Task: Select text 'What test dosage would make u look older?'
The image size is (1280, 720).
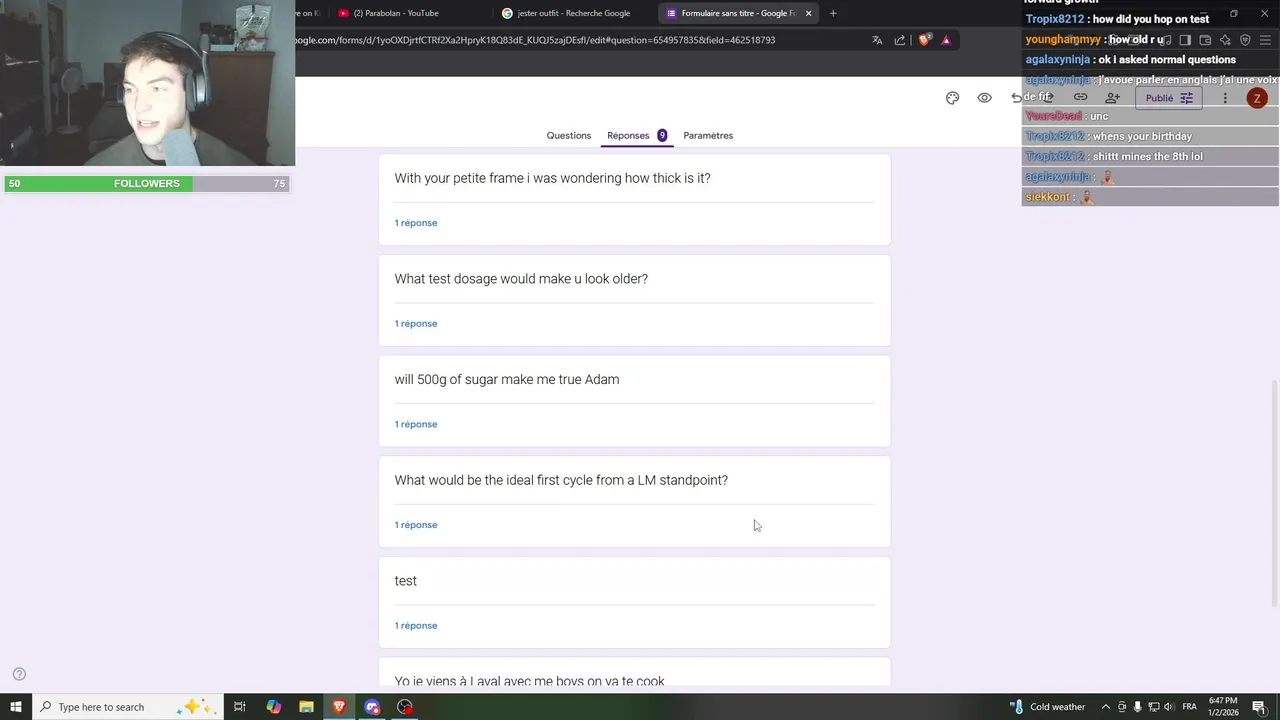Action: click(521, 279)
